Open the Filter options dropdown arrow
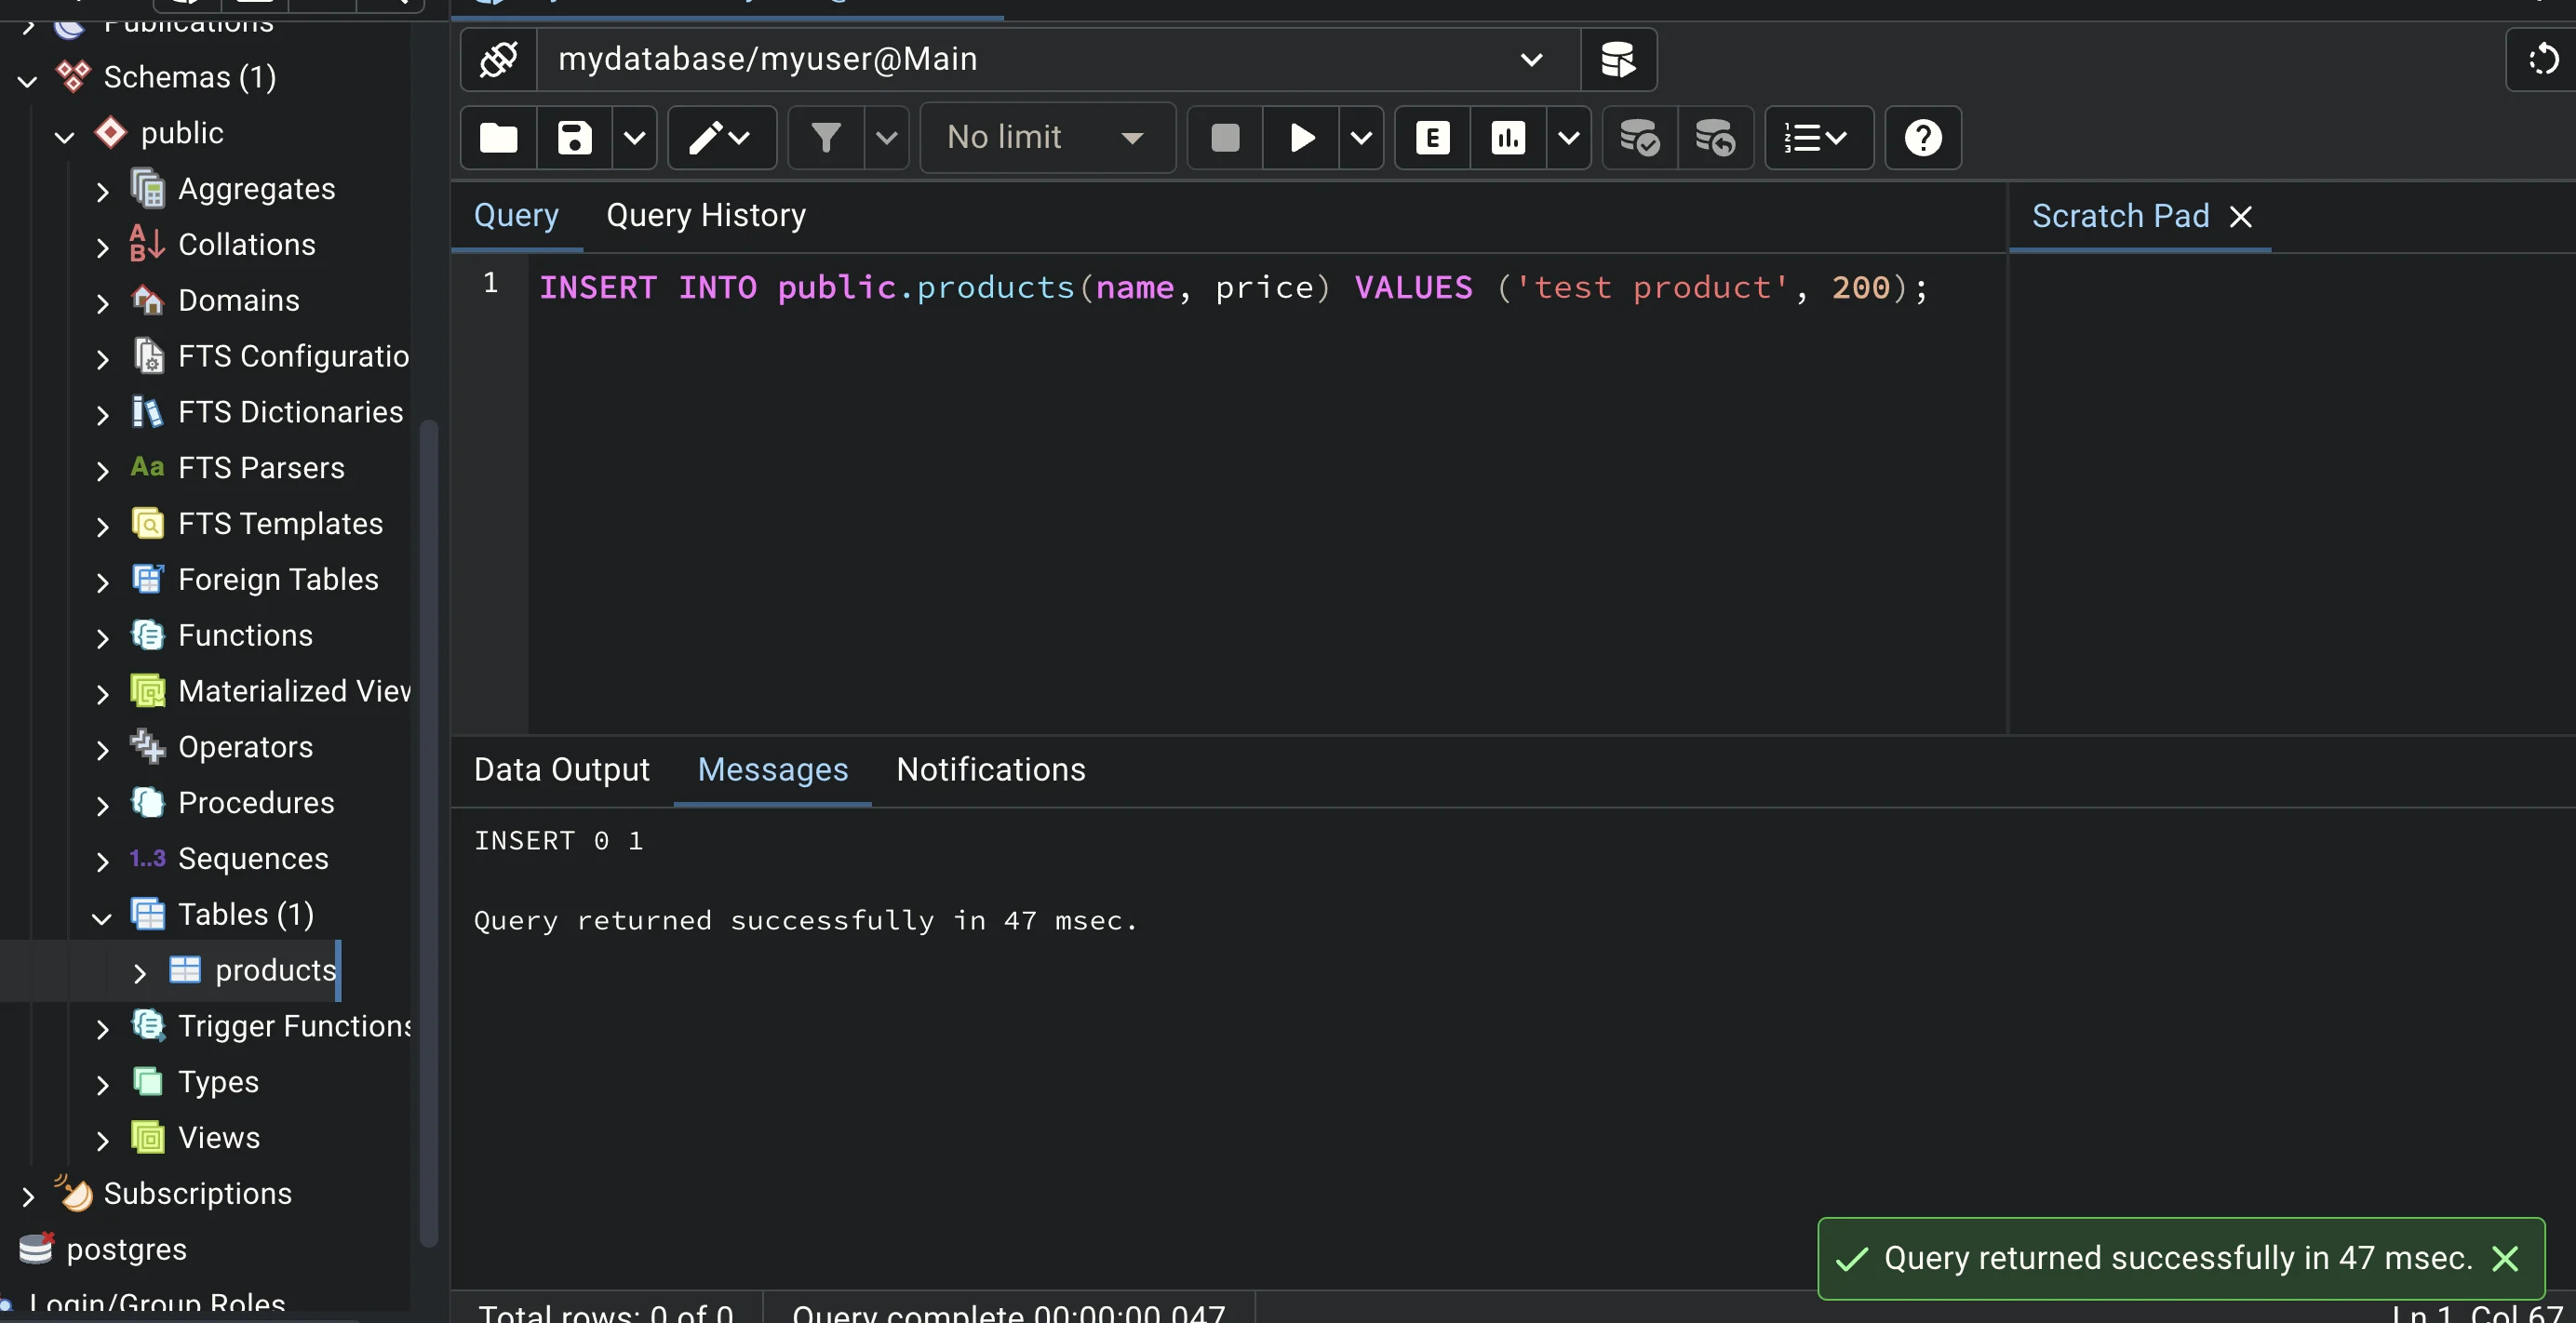Screen dimensions: 2576x1323 tap(886, 138)
